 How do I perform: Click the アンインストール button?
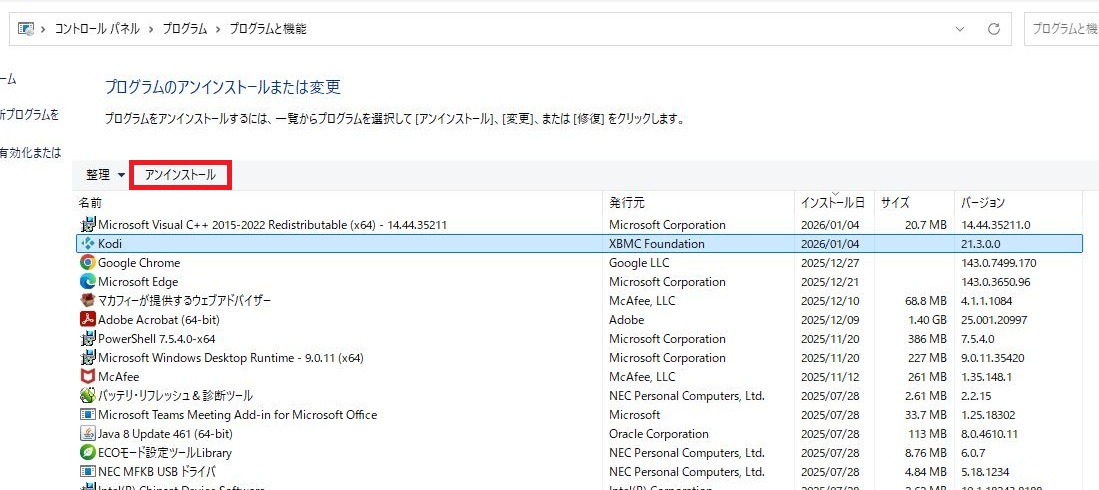pyautogui.click(x=180, y=175)
